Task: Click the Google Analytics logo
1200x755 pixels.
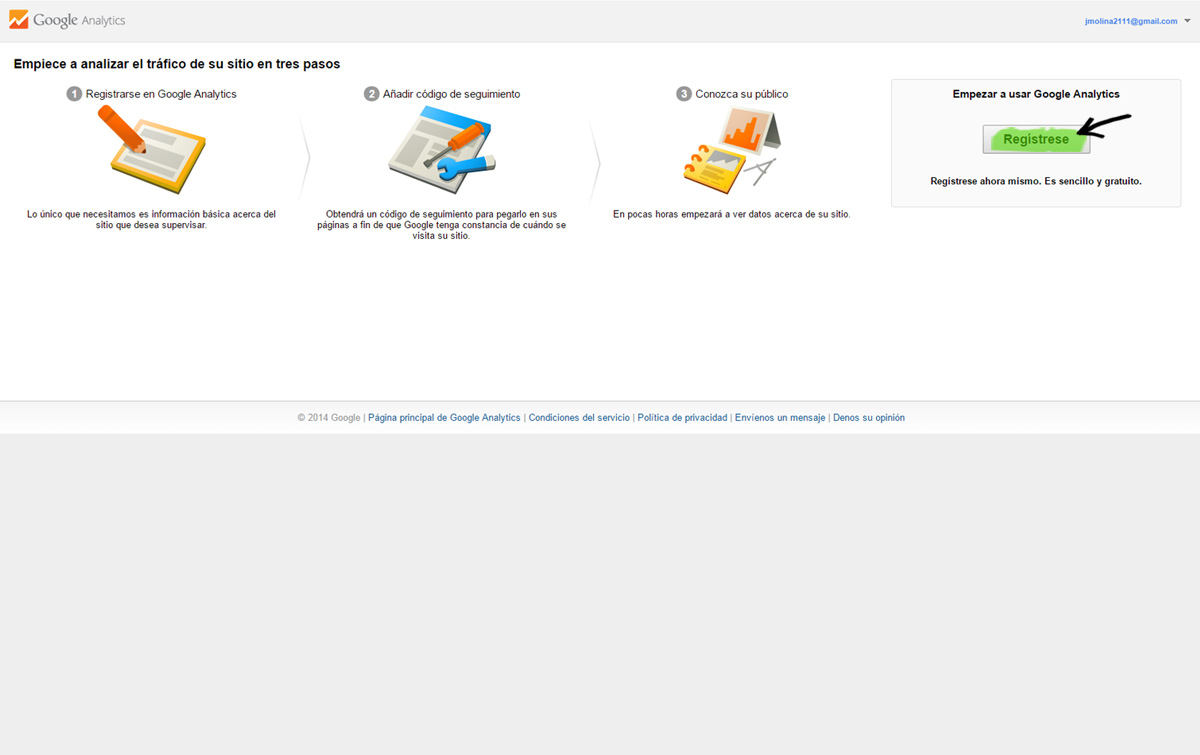Action: click(x=67, y=20)
